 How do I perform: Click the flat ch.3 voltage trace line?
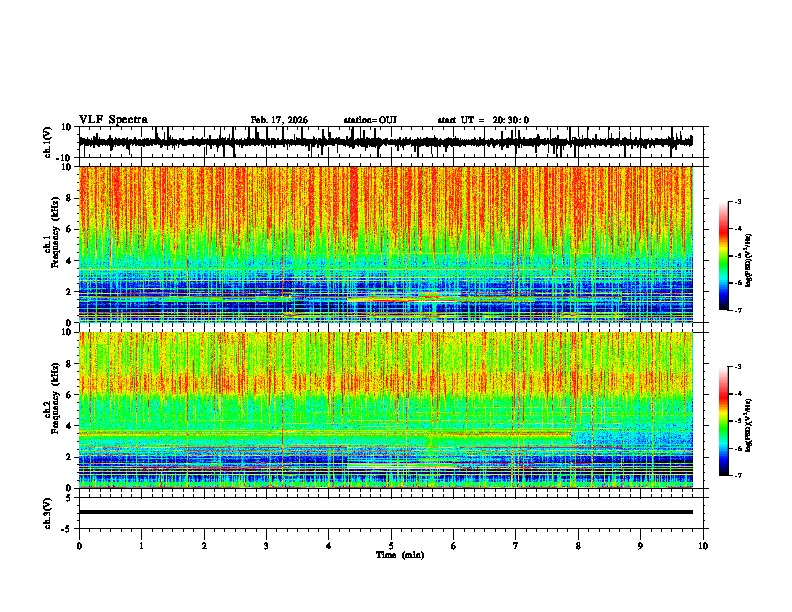(x=385, y=512)
